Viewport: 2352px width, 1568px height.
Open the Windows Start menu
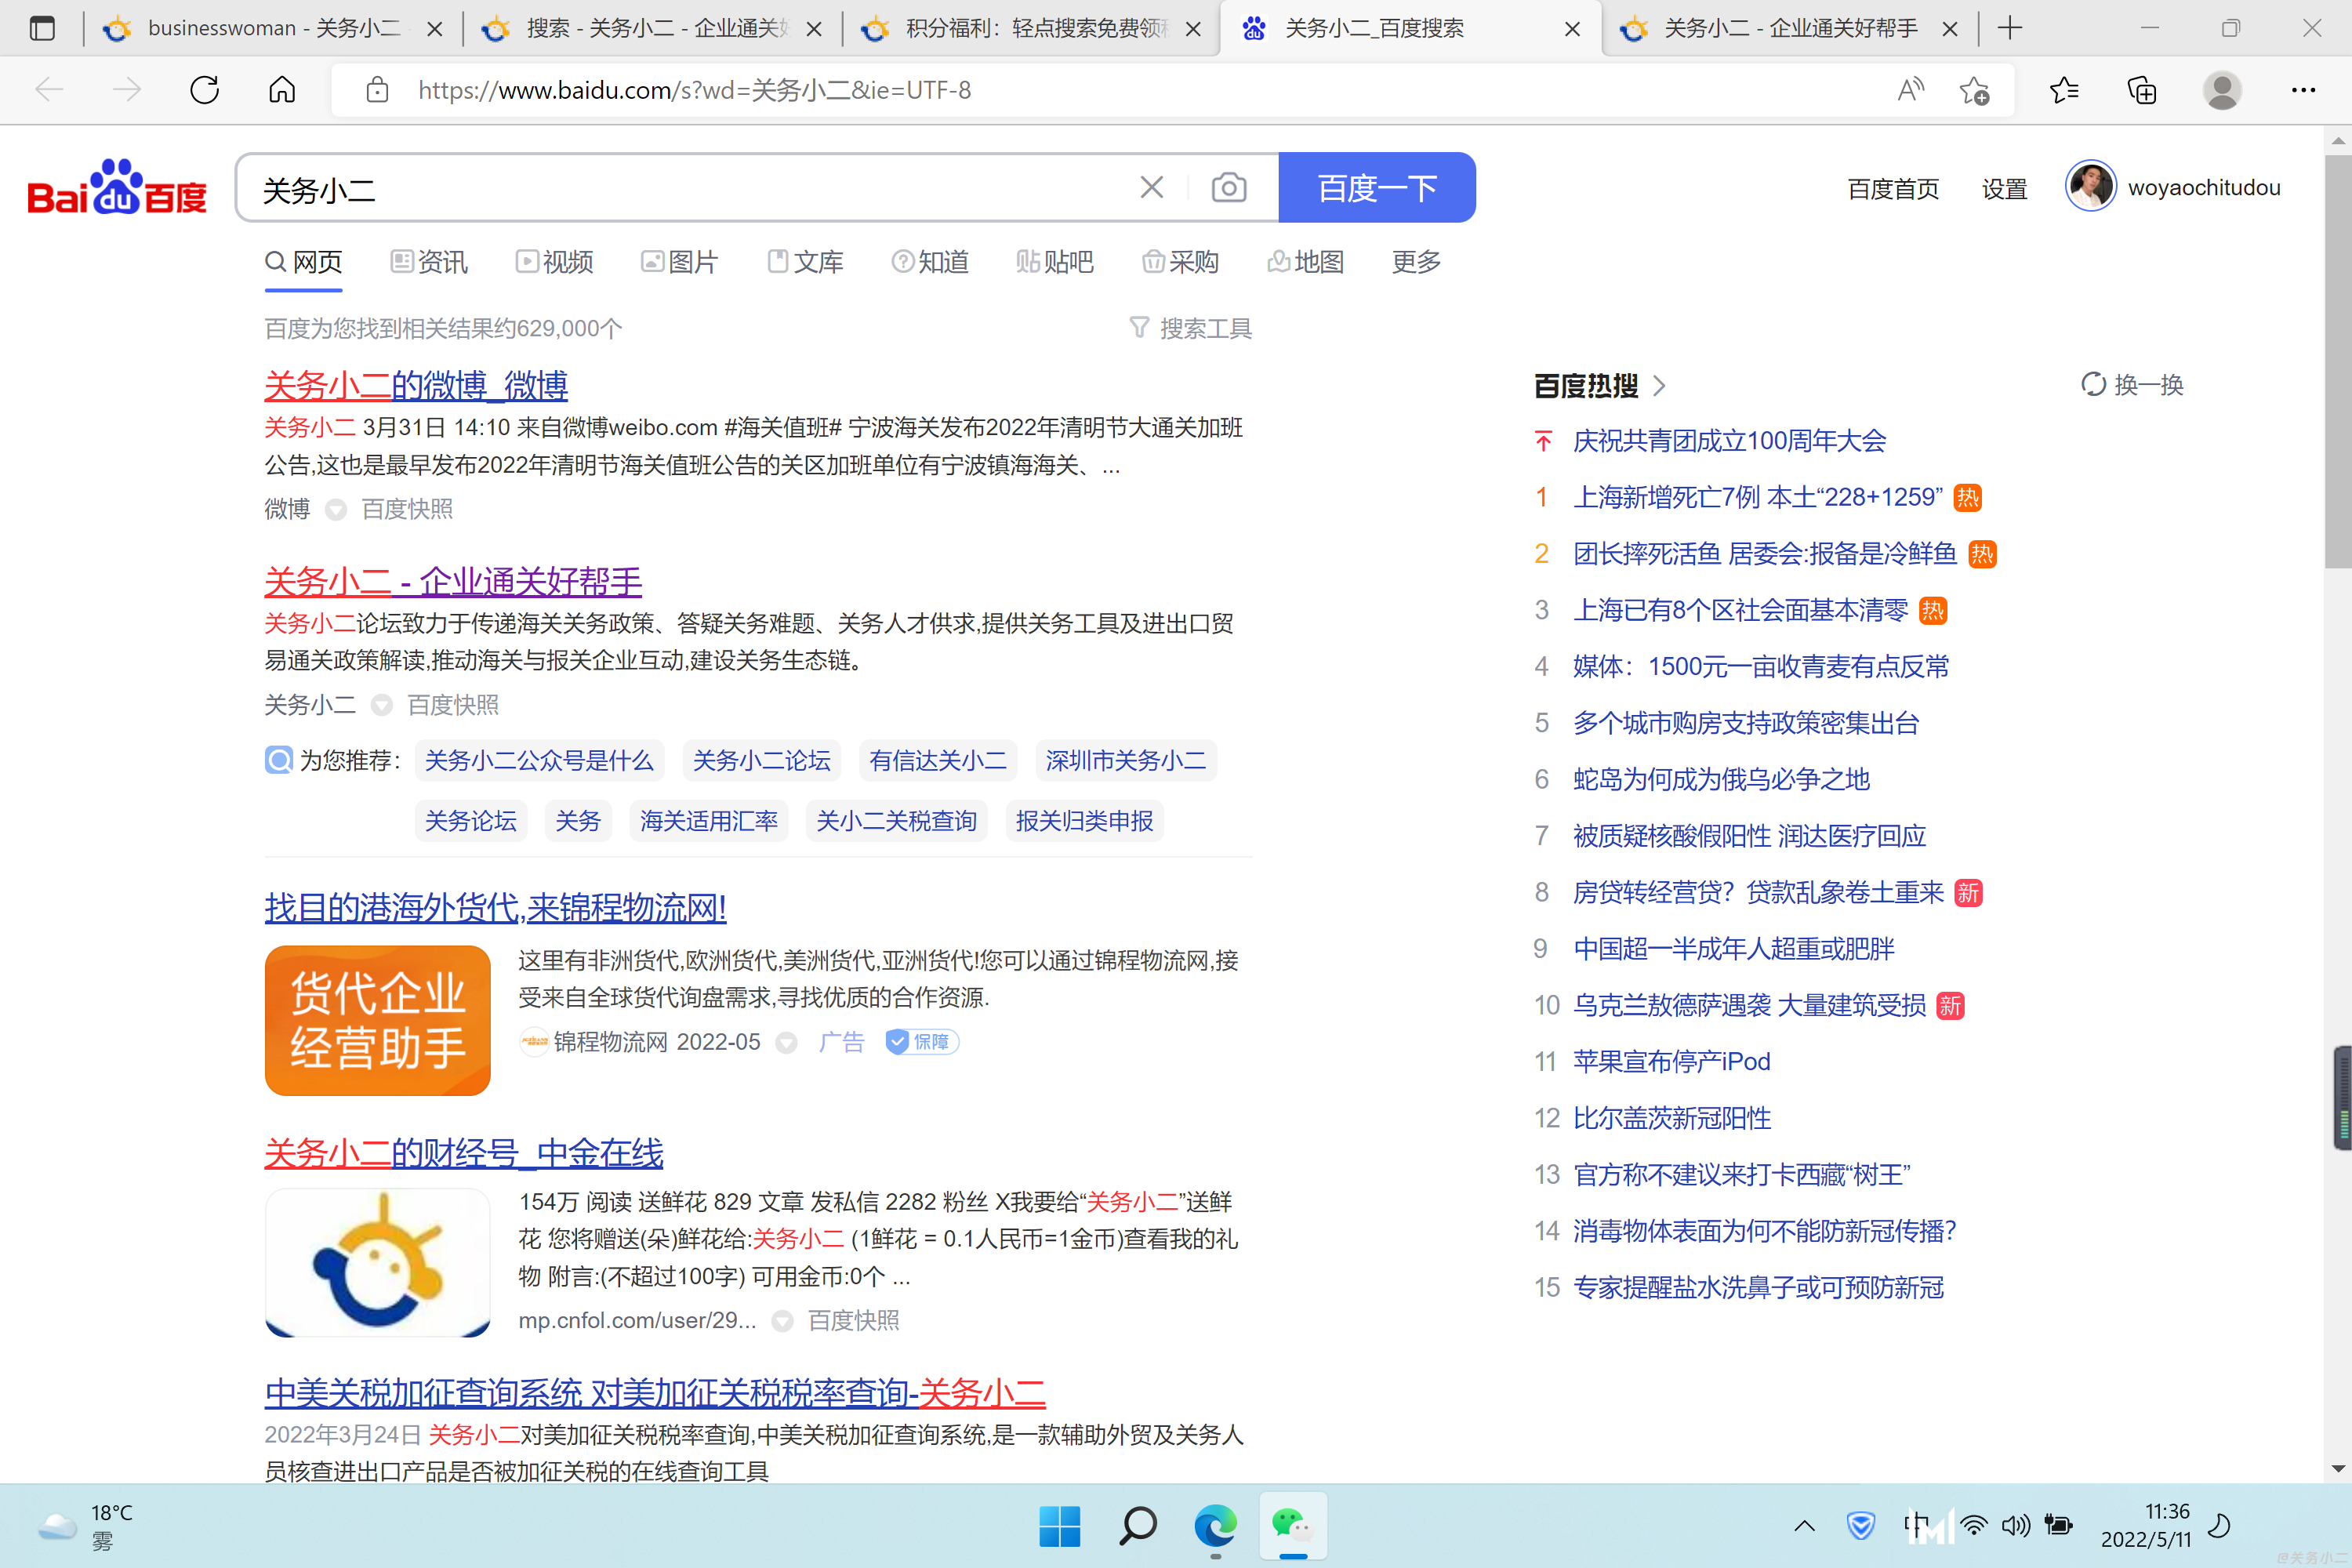coord(1060,1526)
